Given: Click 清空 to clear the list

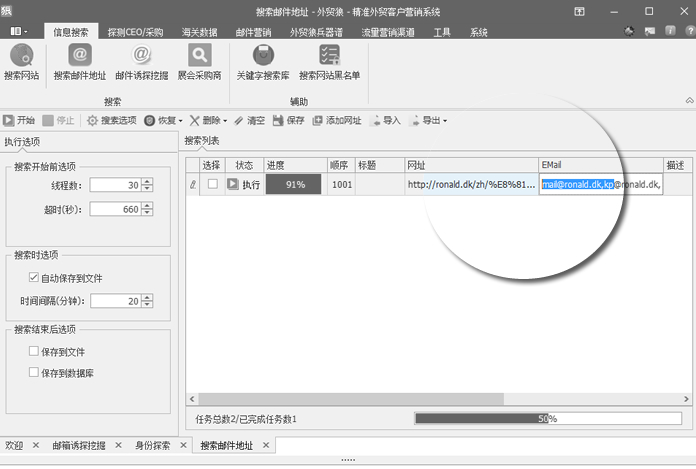Looking at the screenshot, I should click(x=249, y=120).
